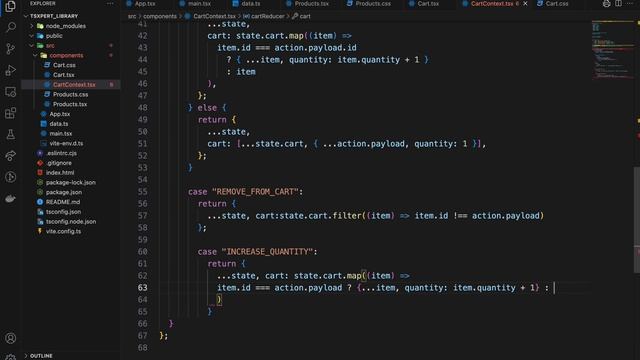Click the editor toolbar icon left of split editor

(x=607, y=3)
